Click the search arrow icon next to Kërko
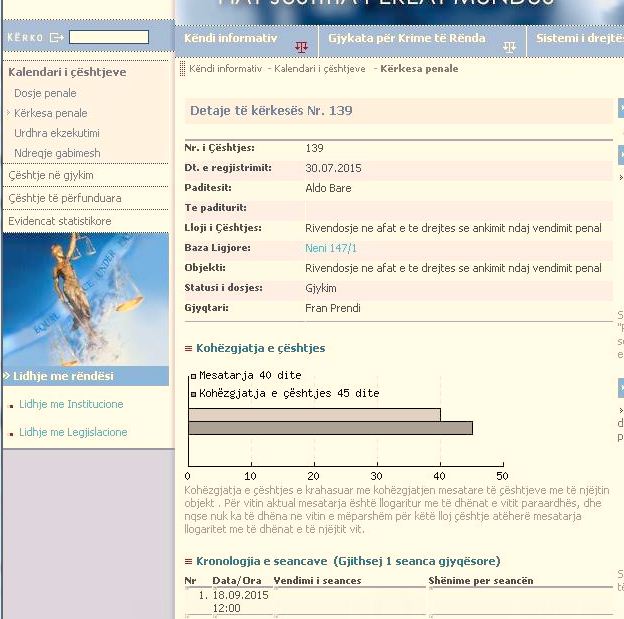Viewport: 624px width, 619px height. [x=56, y=38]
